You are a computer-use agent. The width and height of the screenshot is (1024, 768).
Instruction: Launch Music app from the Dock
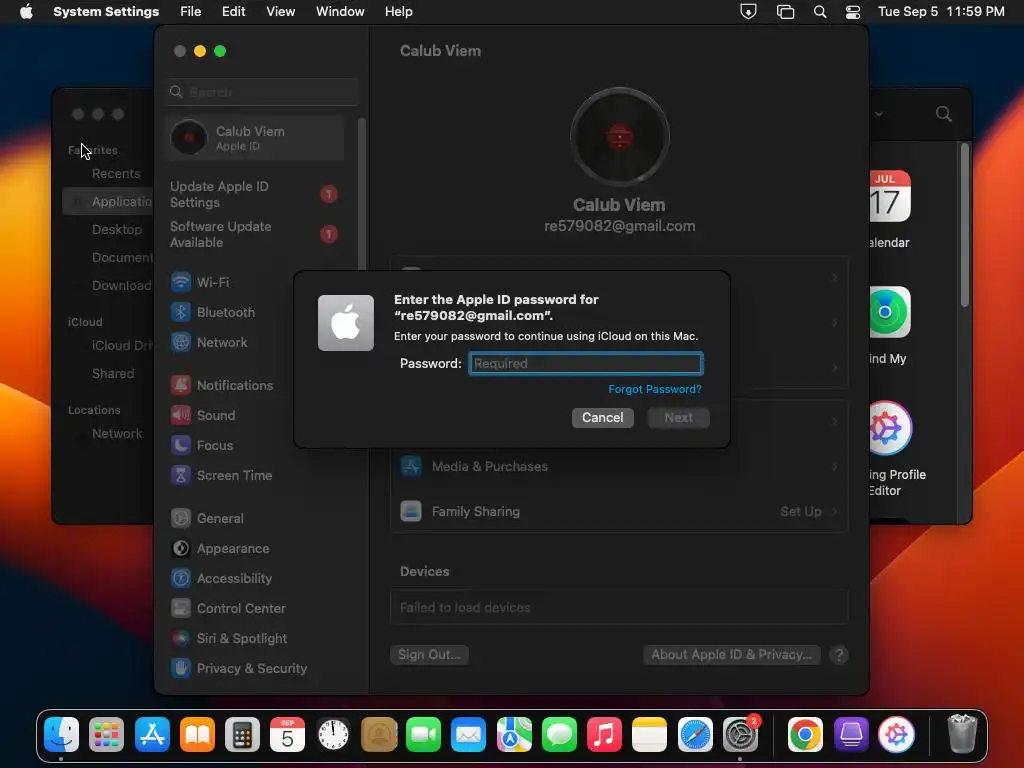coord(604,735)
